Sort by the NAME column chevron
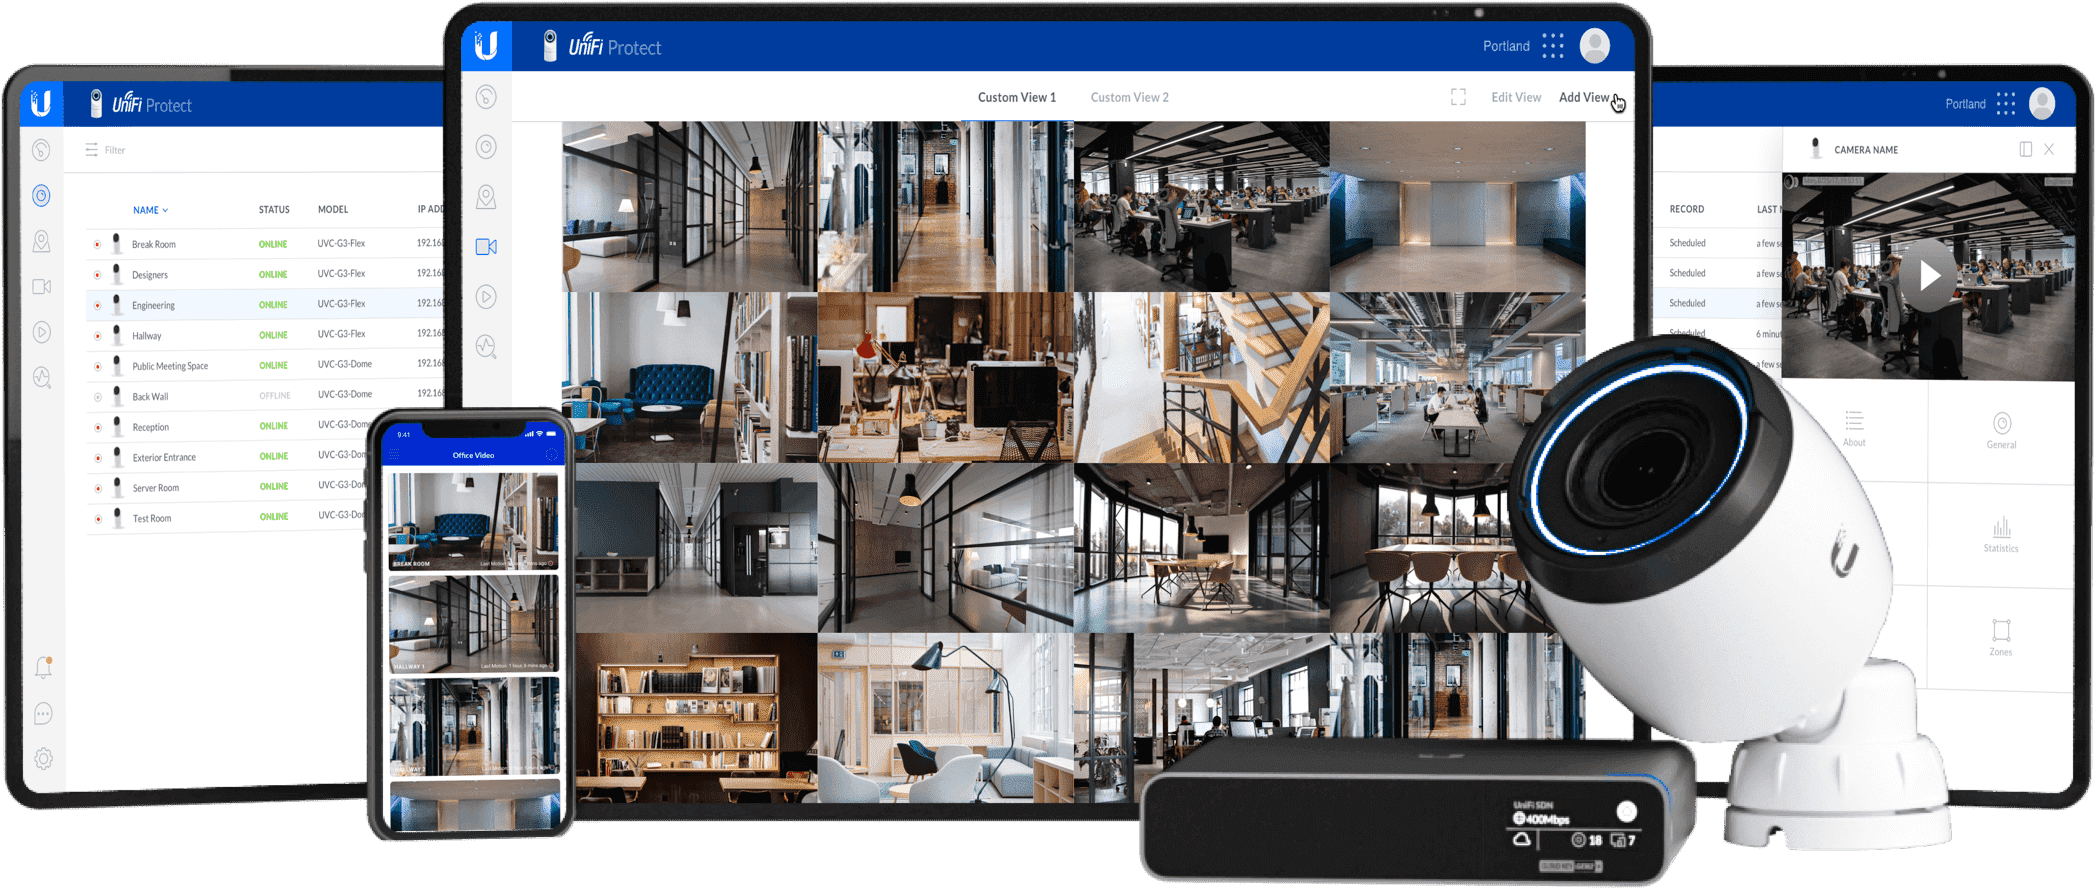The image size is (2096, 890). coord(165,210)
